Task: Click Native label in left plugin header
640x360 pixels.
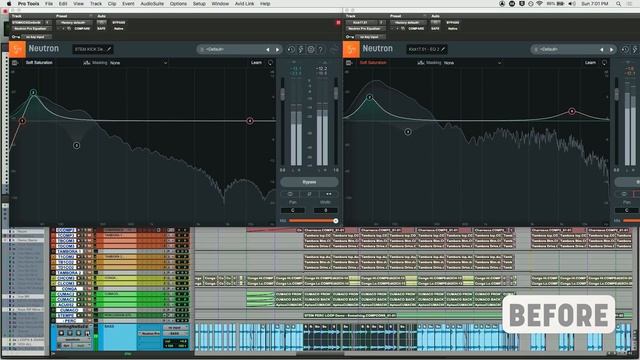Action: click(119, 29)
